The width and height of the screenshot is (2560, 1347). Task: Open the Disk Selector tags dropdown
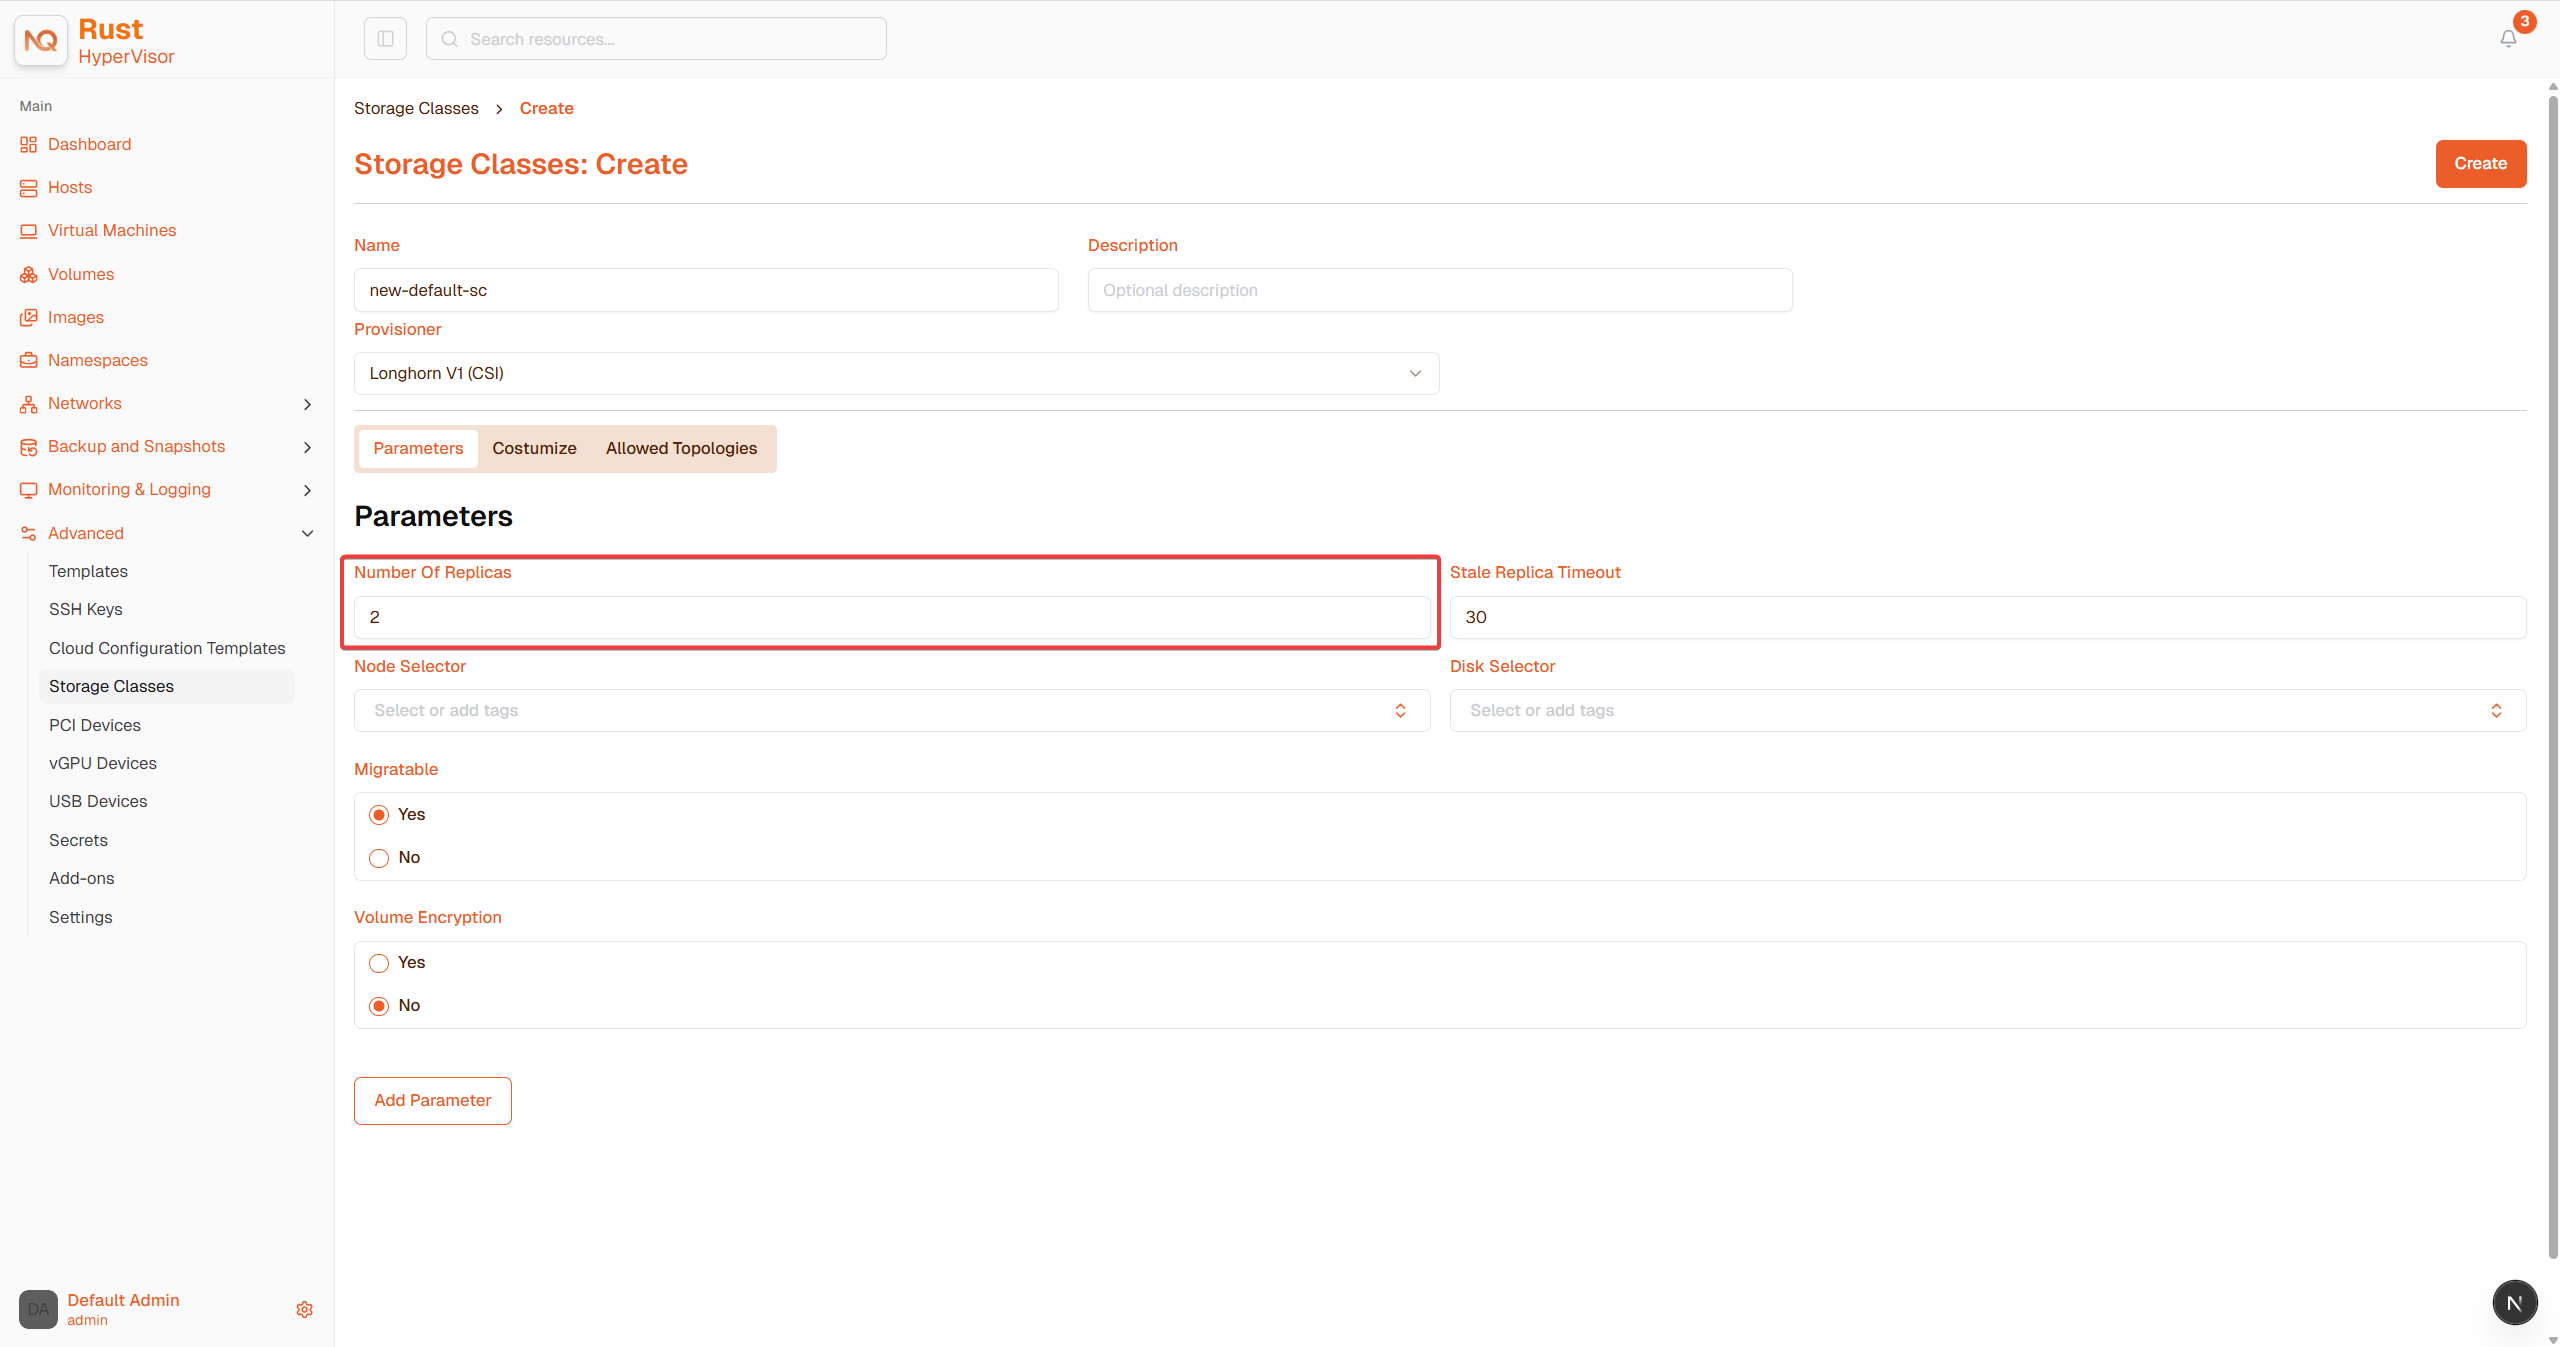tap(1988, 710)
